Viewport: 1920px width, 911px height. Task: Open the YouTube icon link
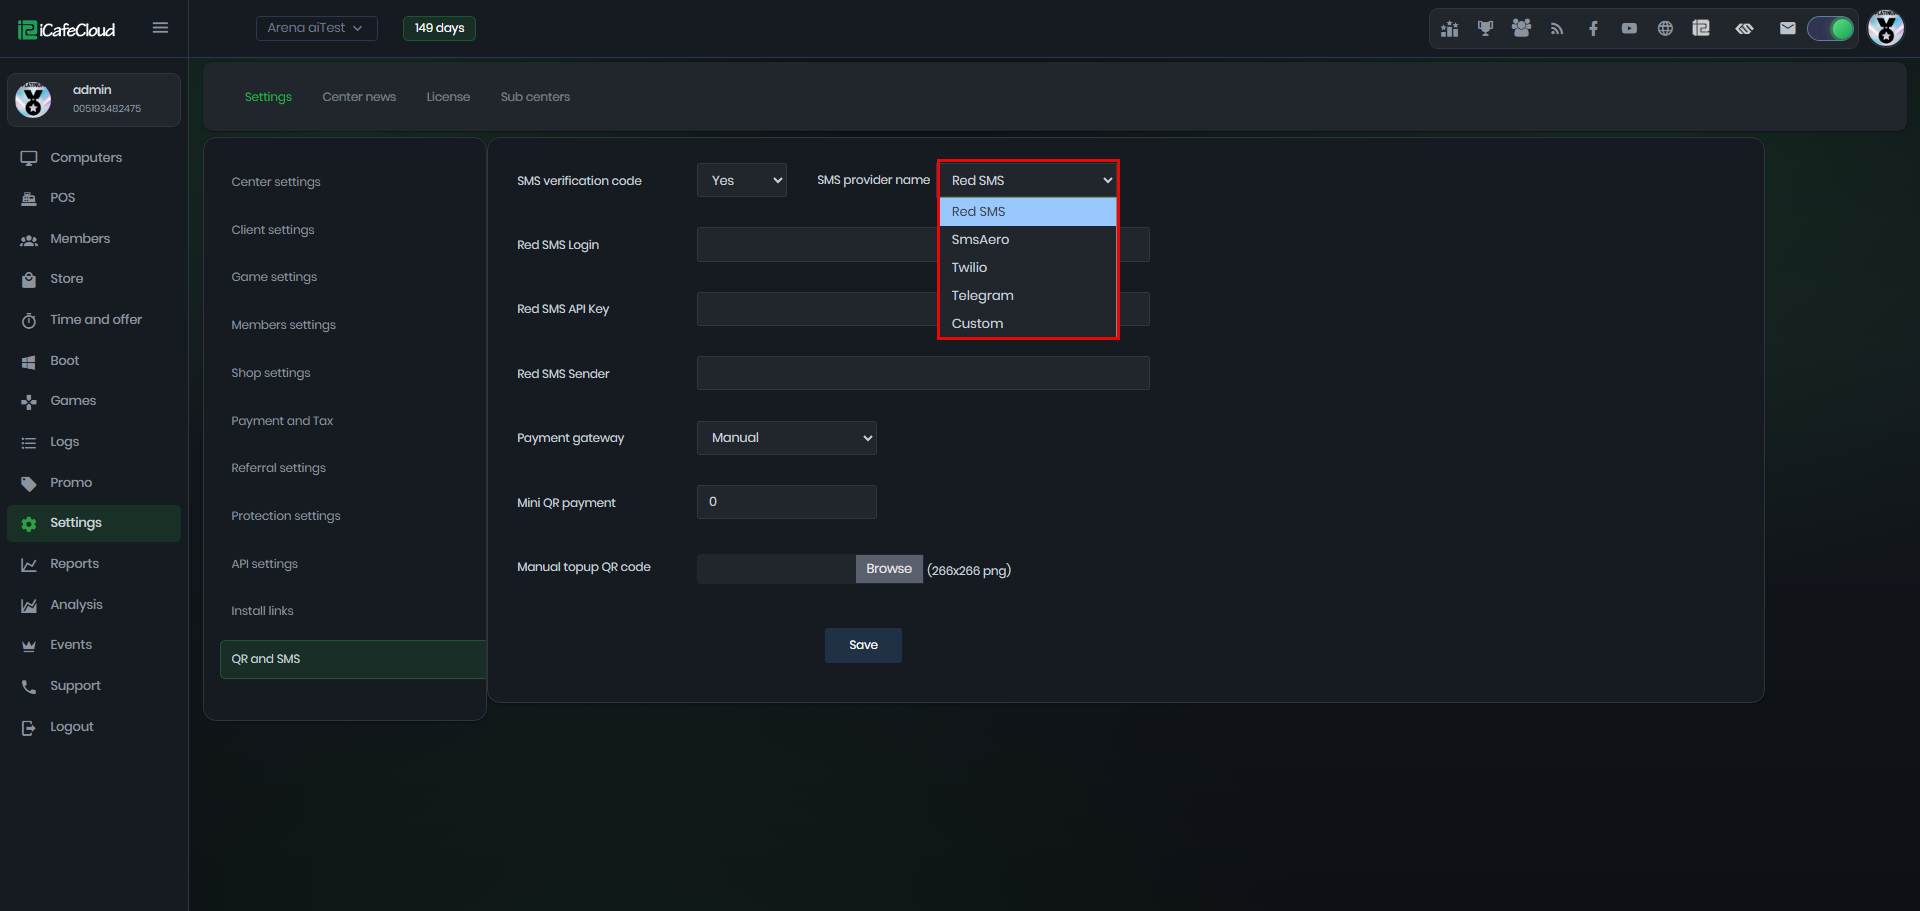pos(1629,29)
